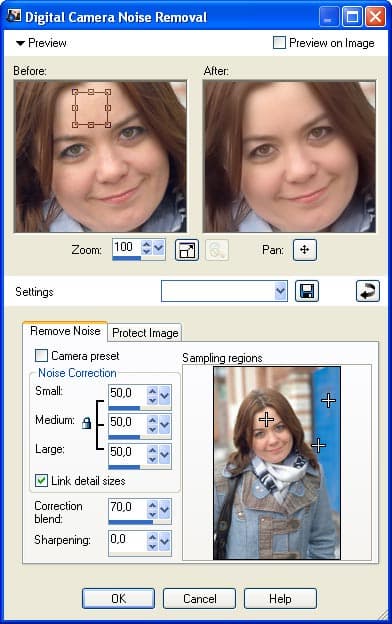This screenshot has height=624, width=392.
Task: Open the Zoom value dropdown arrow
Action: tap(159, 248)
